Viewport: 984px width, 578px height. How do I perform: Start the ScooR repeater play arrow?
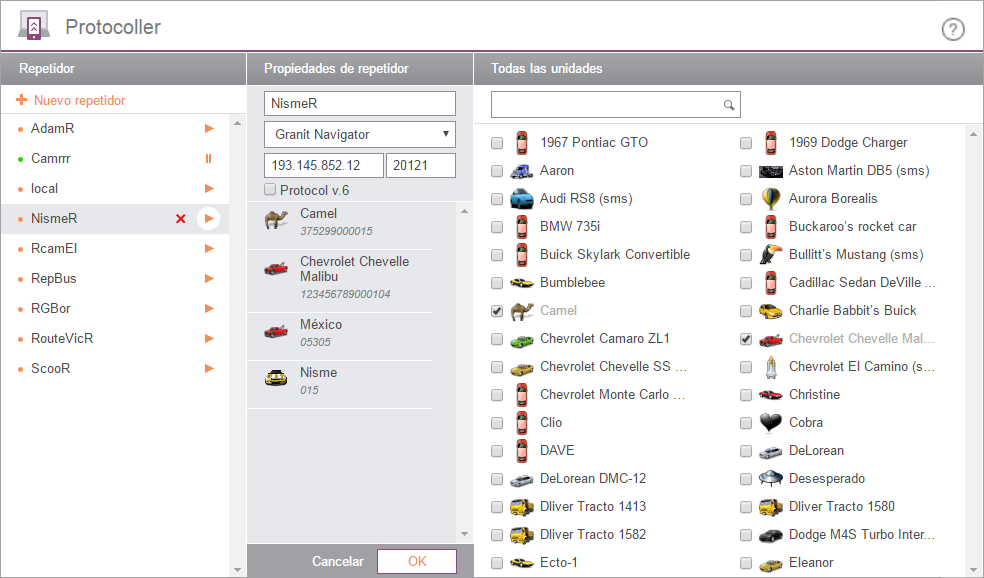click(209, 368)
